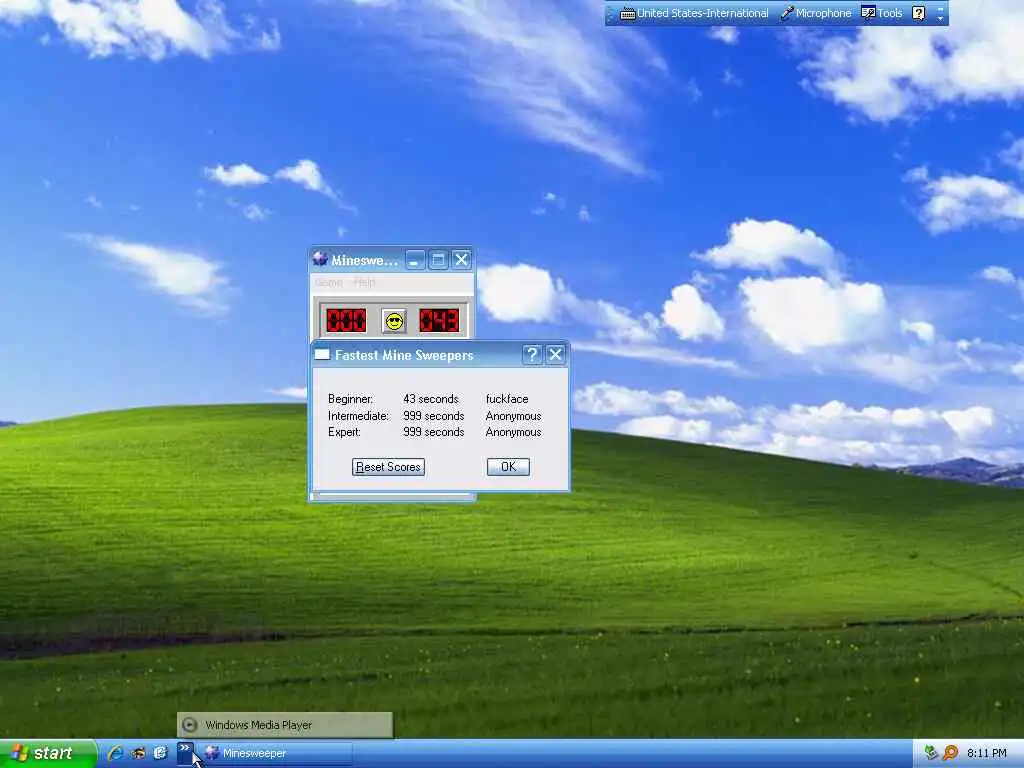Expand the quick launch overflow chevron

tap(185, 753)
